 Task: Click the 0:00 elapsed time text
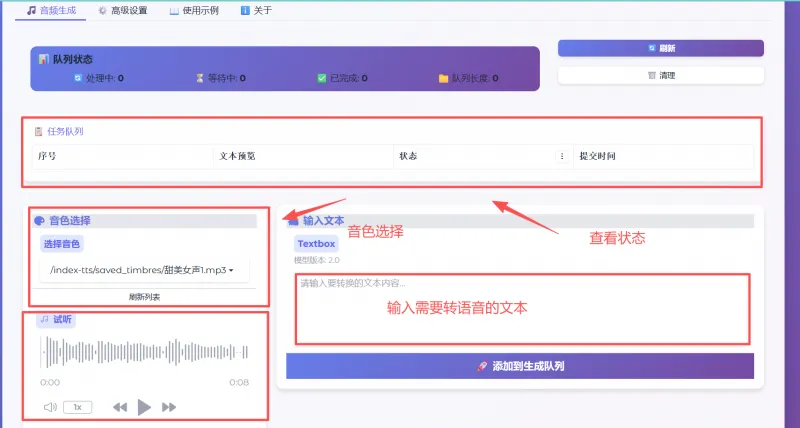point(50,383)
